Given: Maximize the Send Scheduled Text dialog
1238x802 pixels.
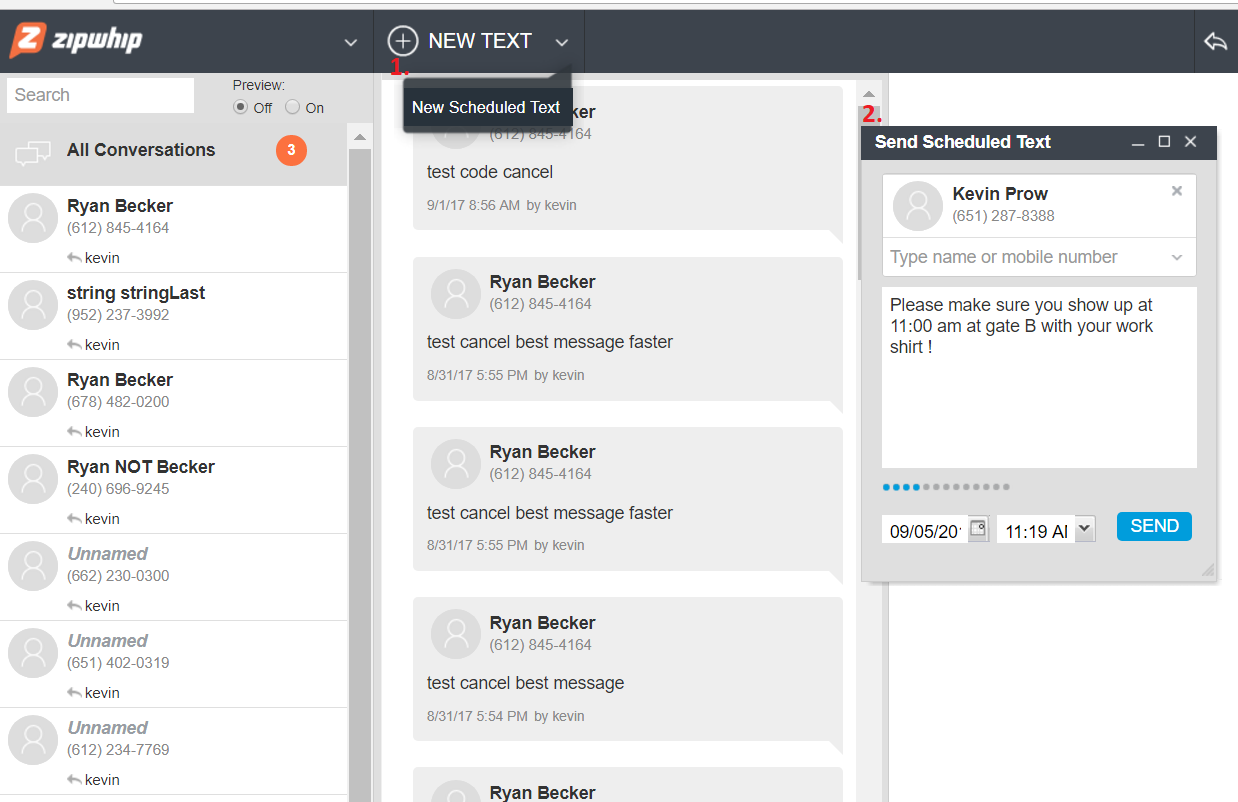Looking at the screenshot, I should click(1164, 142).
